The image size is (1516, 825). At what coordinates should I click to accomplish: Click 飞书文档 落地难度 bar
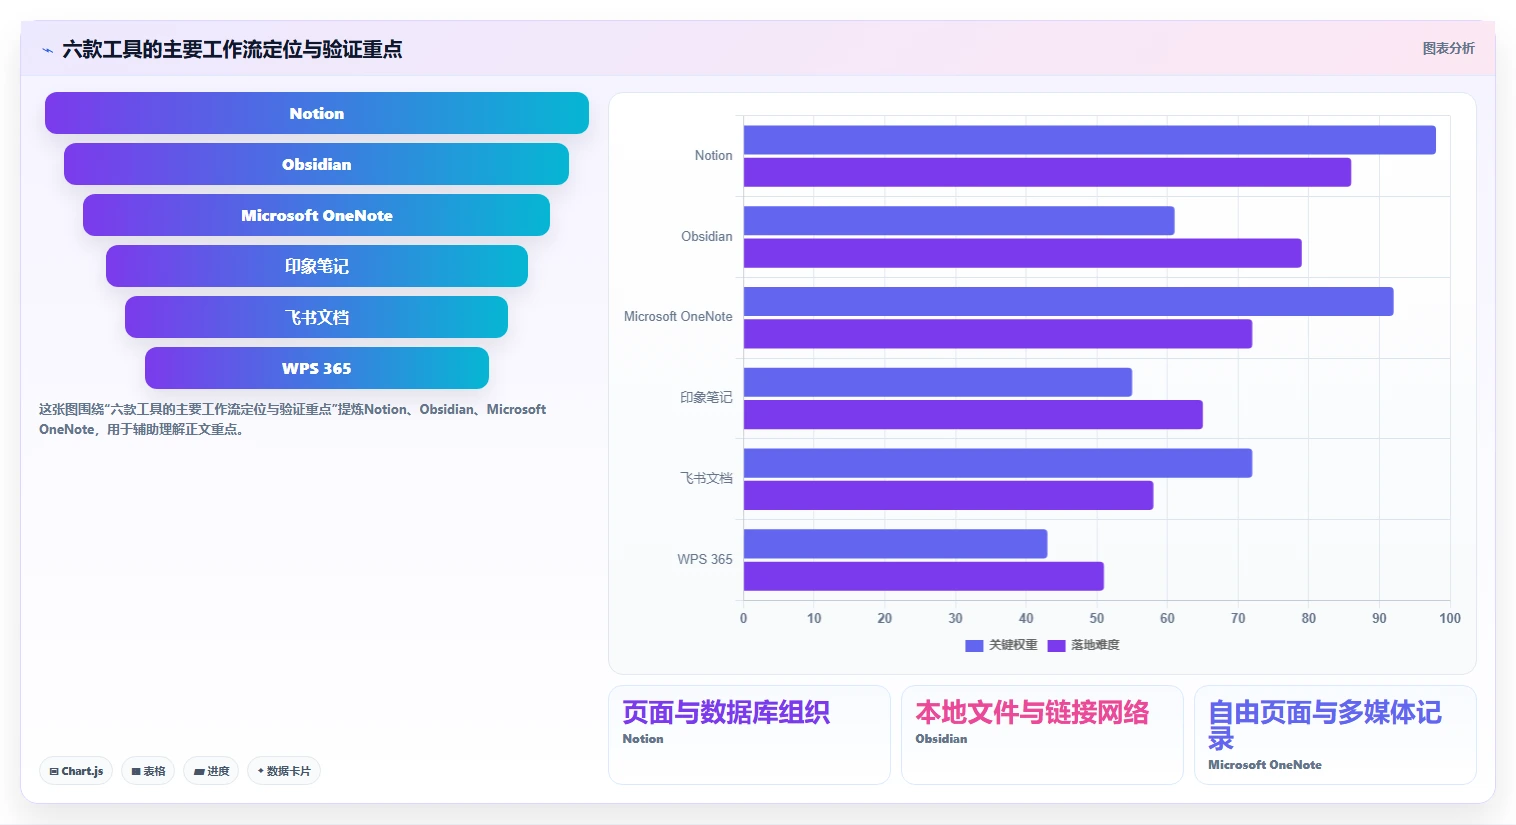coord(948,495)
